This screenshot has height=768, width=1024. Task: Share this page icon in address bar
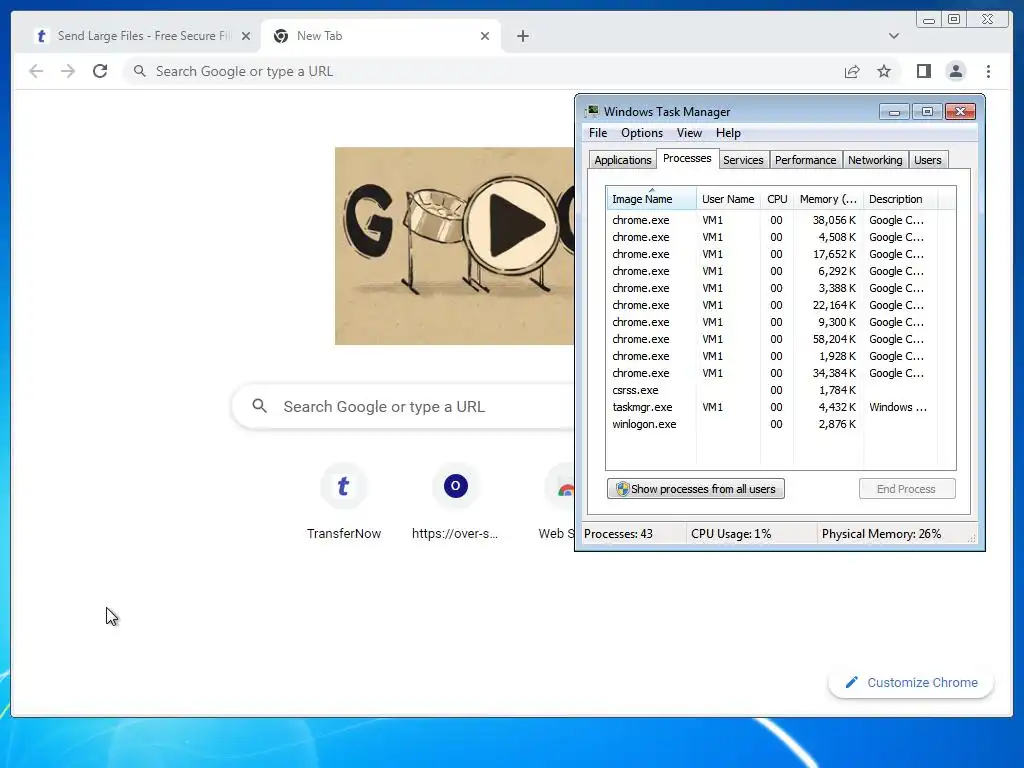click(852, 71)
